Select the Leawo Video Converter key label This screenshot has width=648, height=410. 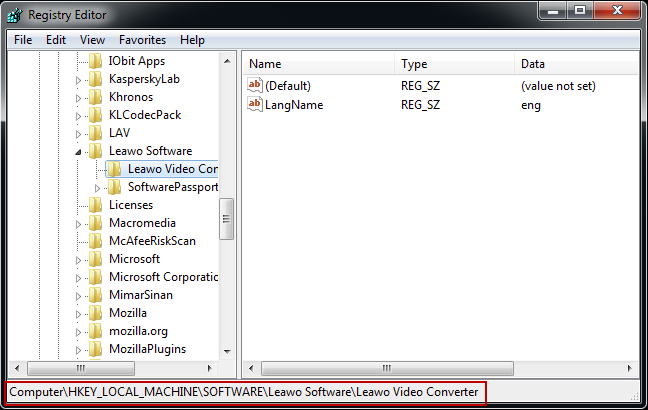172,169
